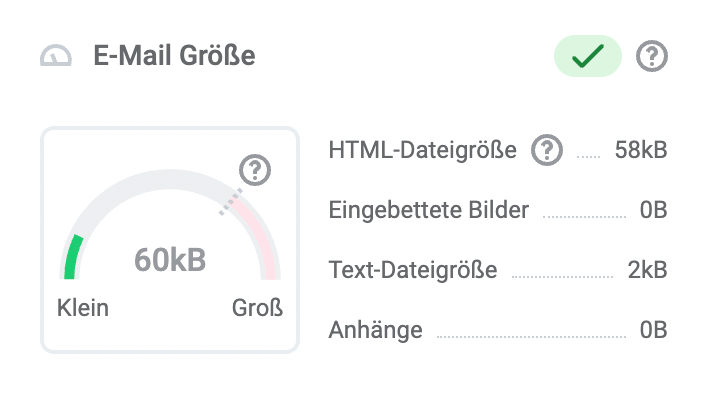Select the 2kB text file size value
The width and height of the screenshot is (714, 412).
647,270
